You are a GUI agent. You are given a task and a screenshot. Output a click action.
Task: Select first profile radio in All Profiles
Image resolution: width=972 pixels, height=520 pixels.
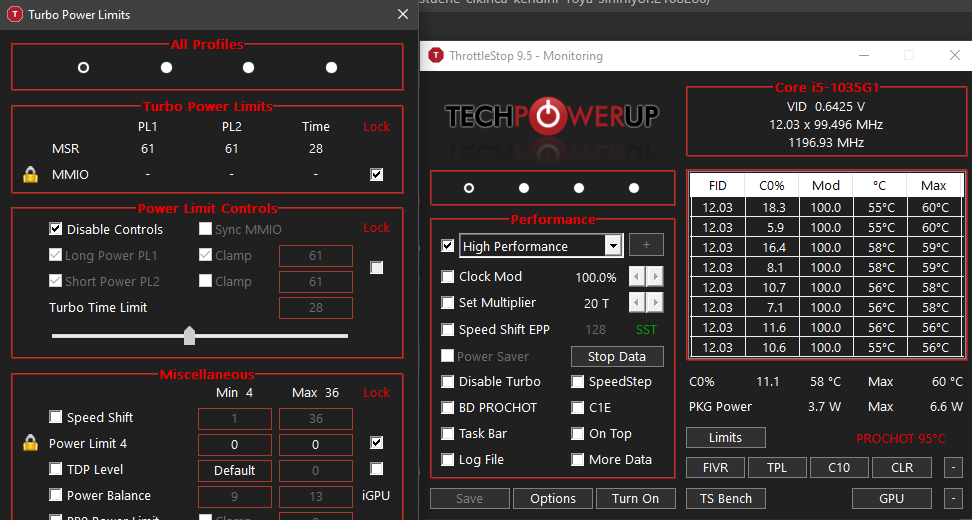[x=83, y=68]
